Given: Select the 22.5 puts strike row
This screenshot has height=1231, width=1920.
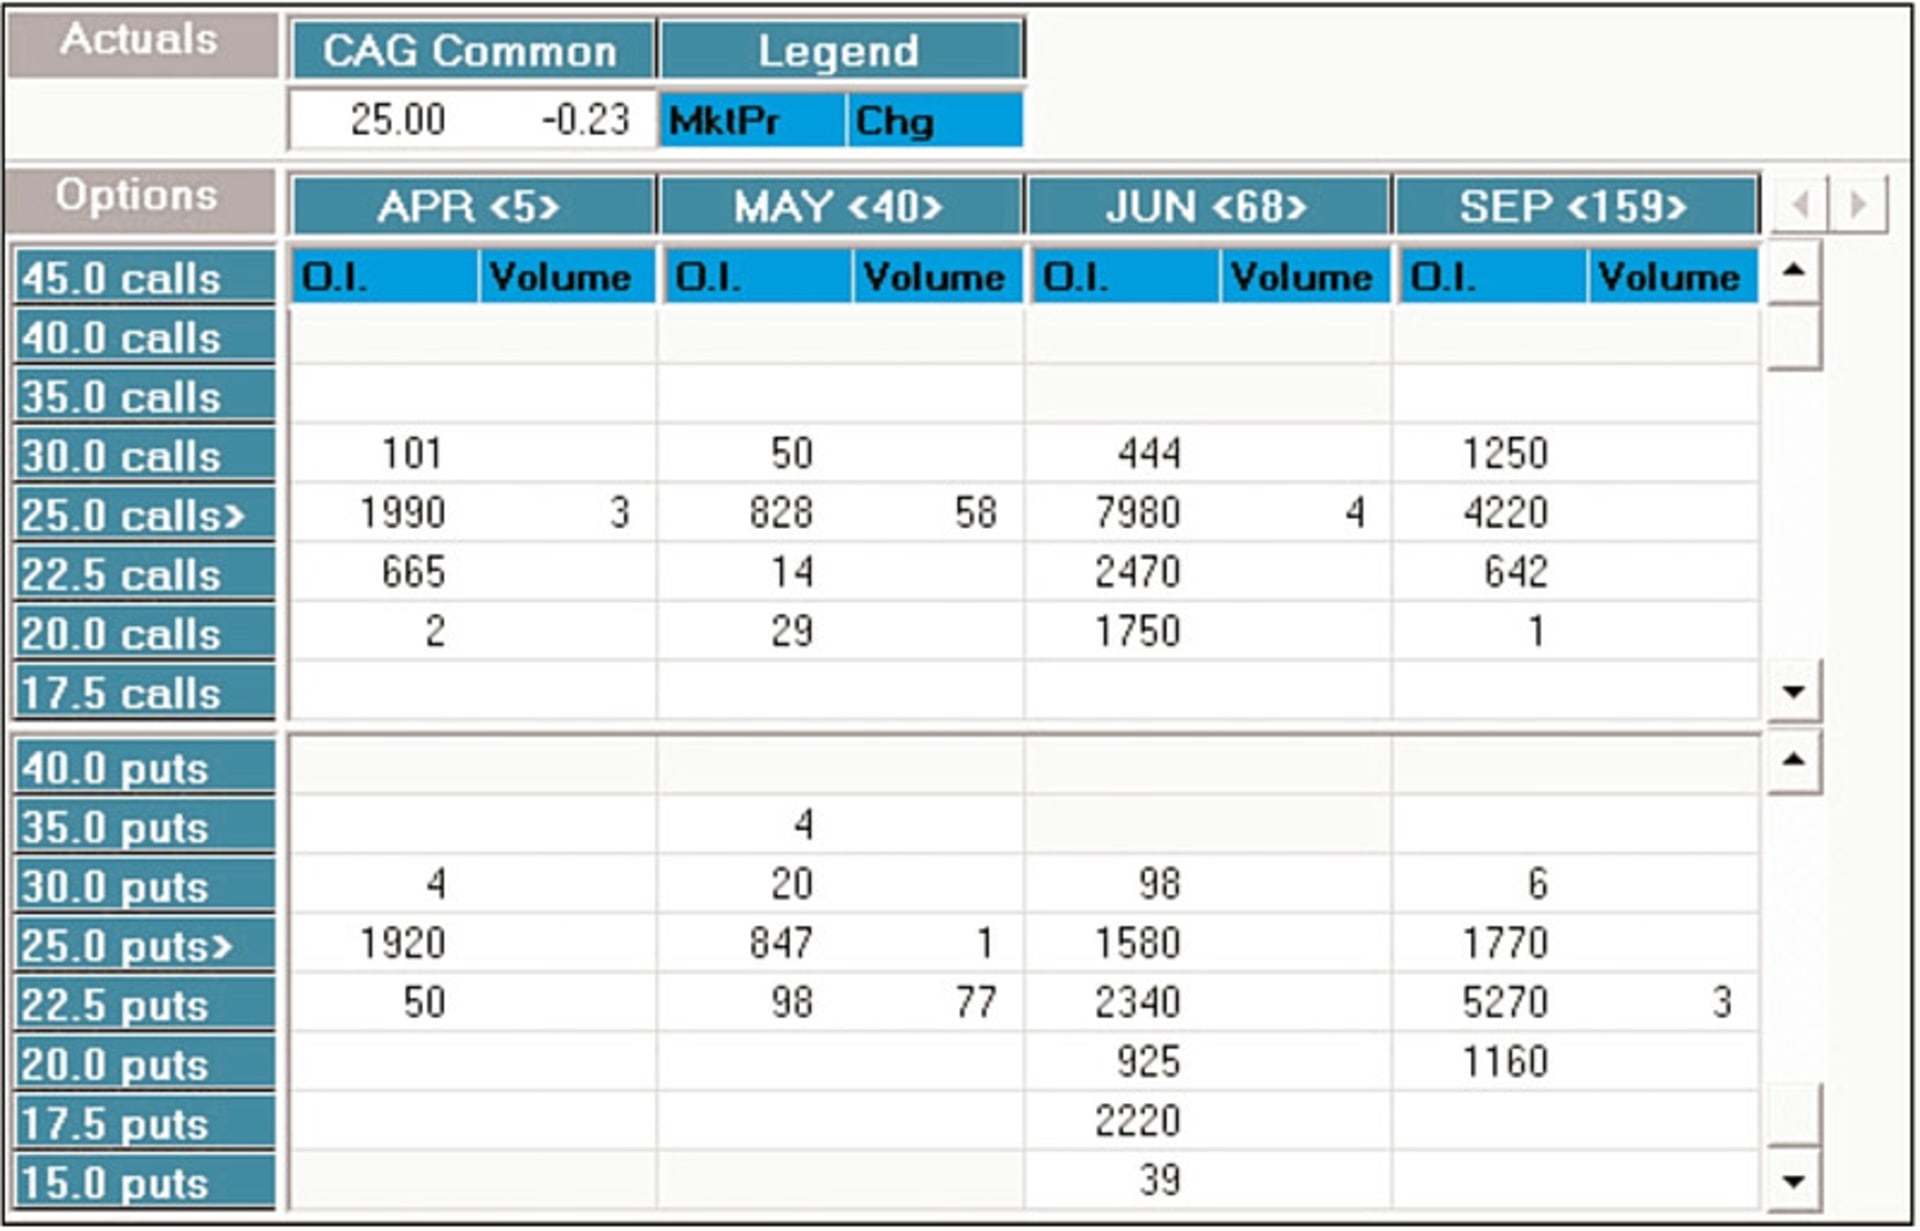Looking at the screenshot, I should tap(144, 1005).
